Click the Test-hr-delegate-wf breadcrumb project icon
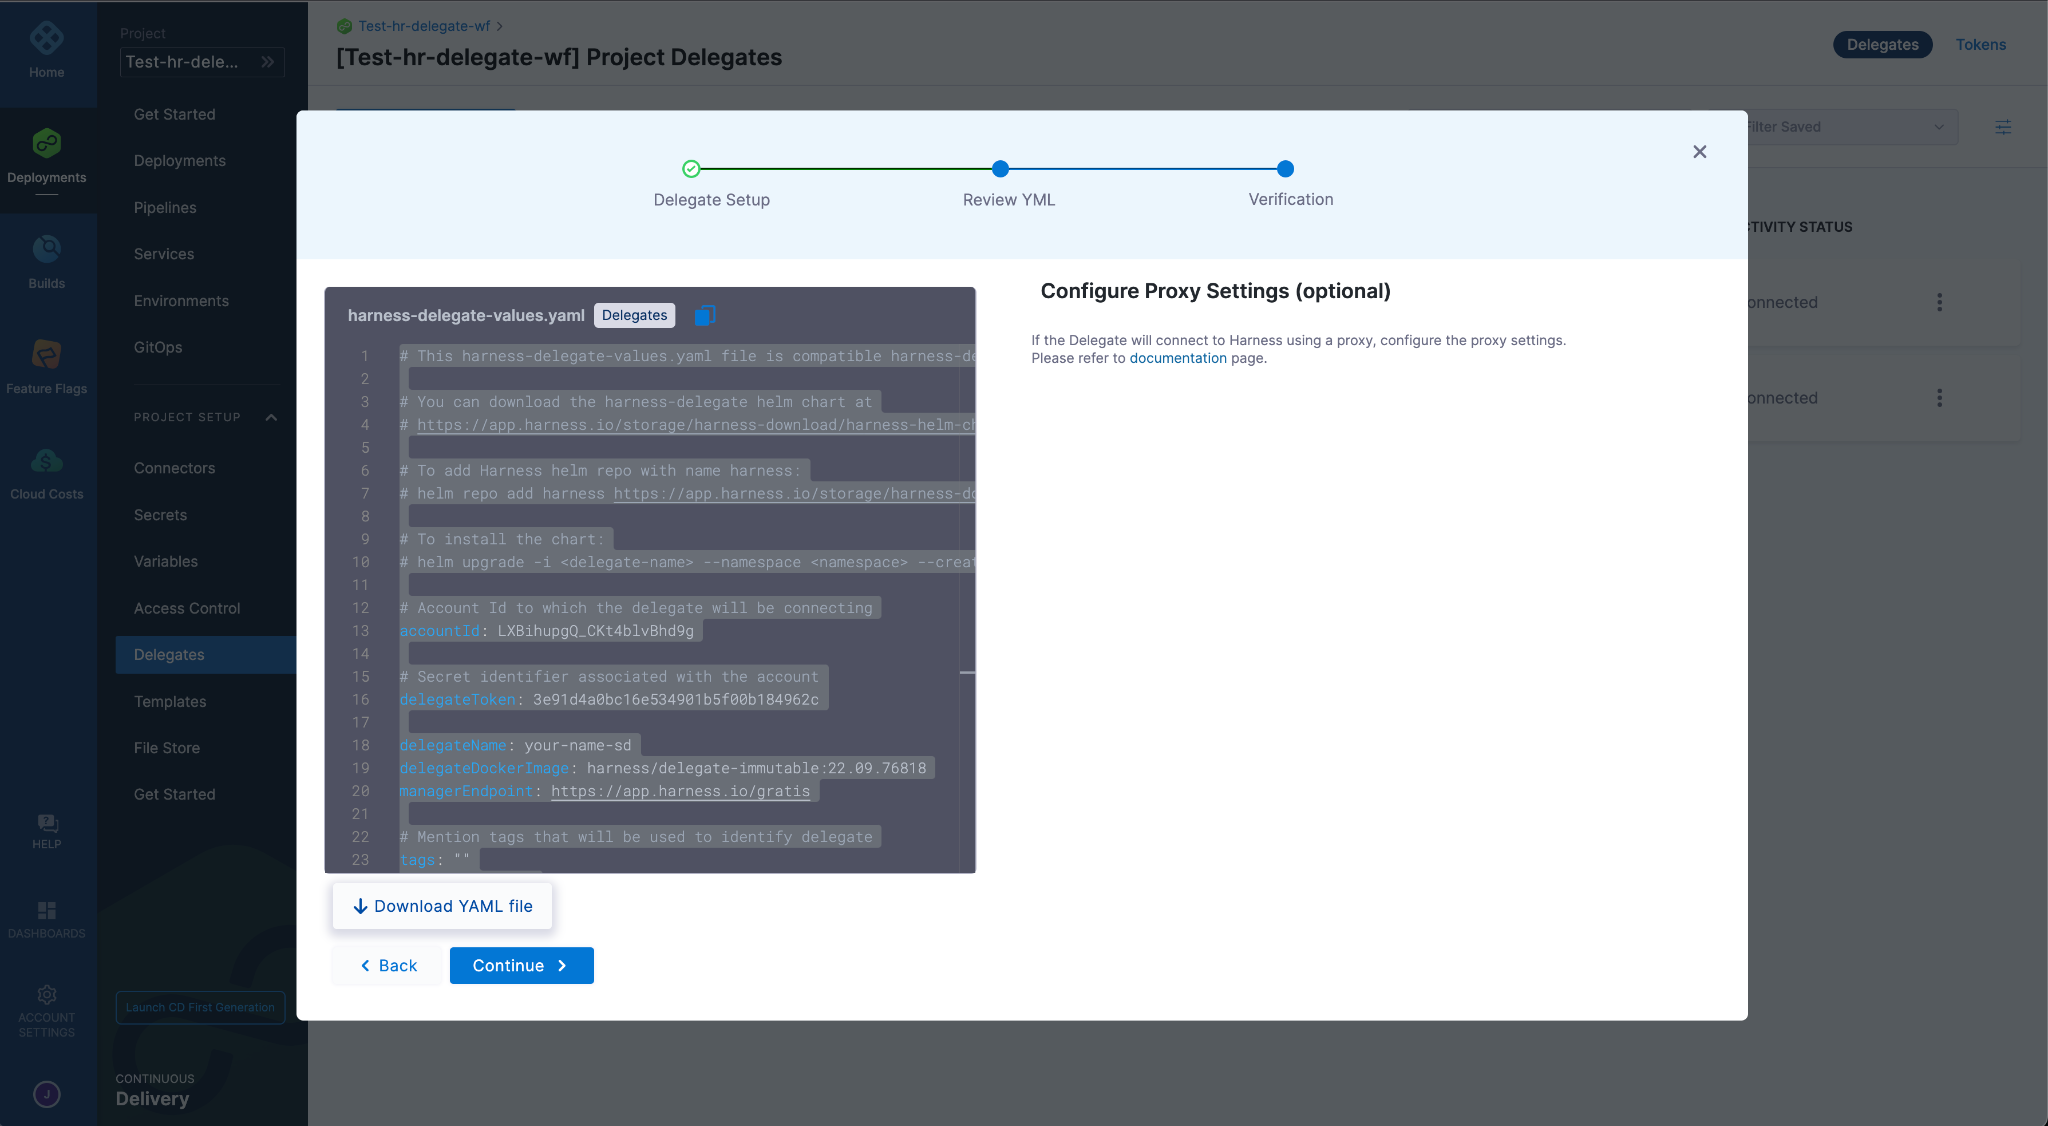Viewport: 2048px width, 1126px height. [345, 26]
